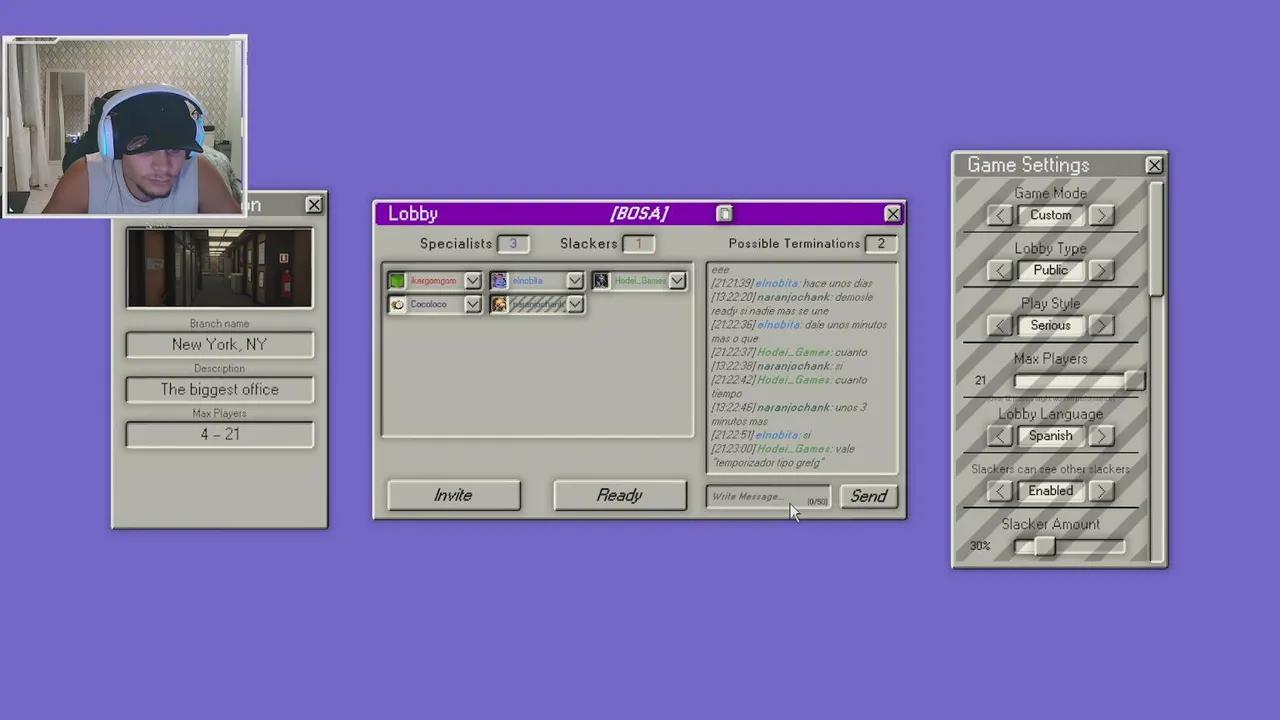Click Cocoloco's avatar icon

397,304
